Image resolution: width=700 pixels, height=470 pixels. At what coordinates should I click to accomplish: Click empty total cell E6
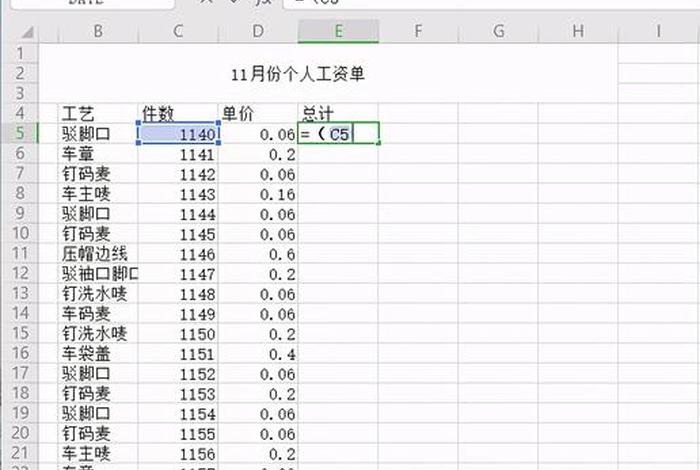(338, 154)
